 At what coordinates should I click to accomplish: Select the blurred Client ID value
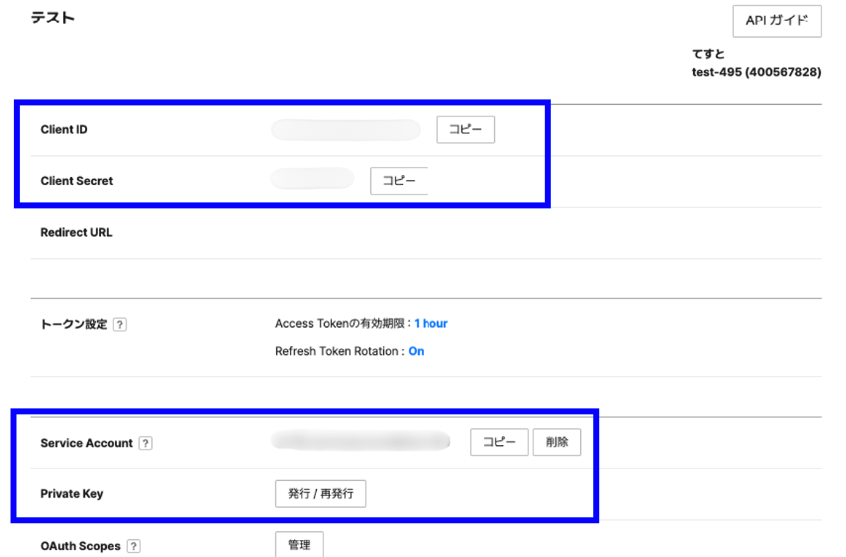point(346,130)
